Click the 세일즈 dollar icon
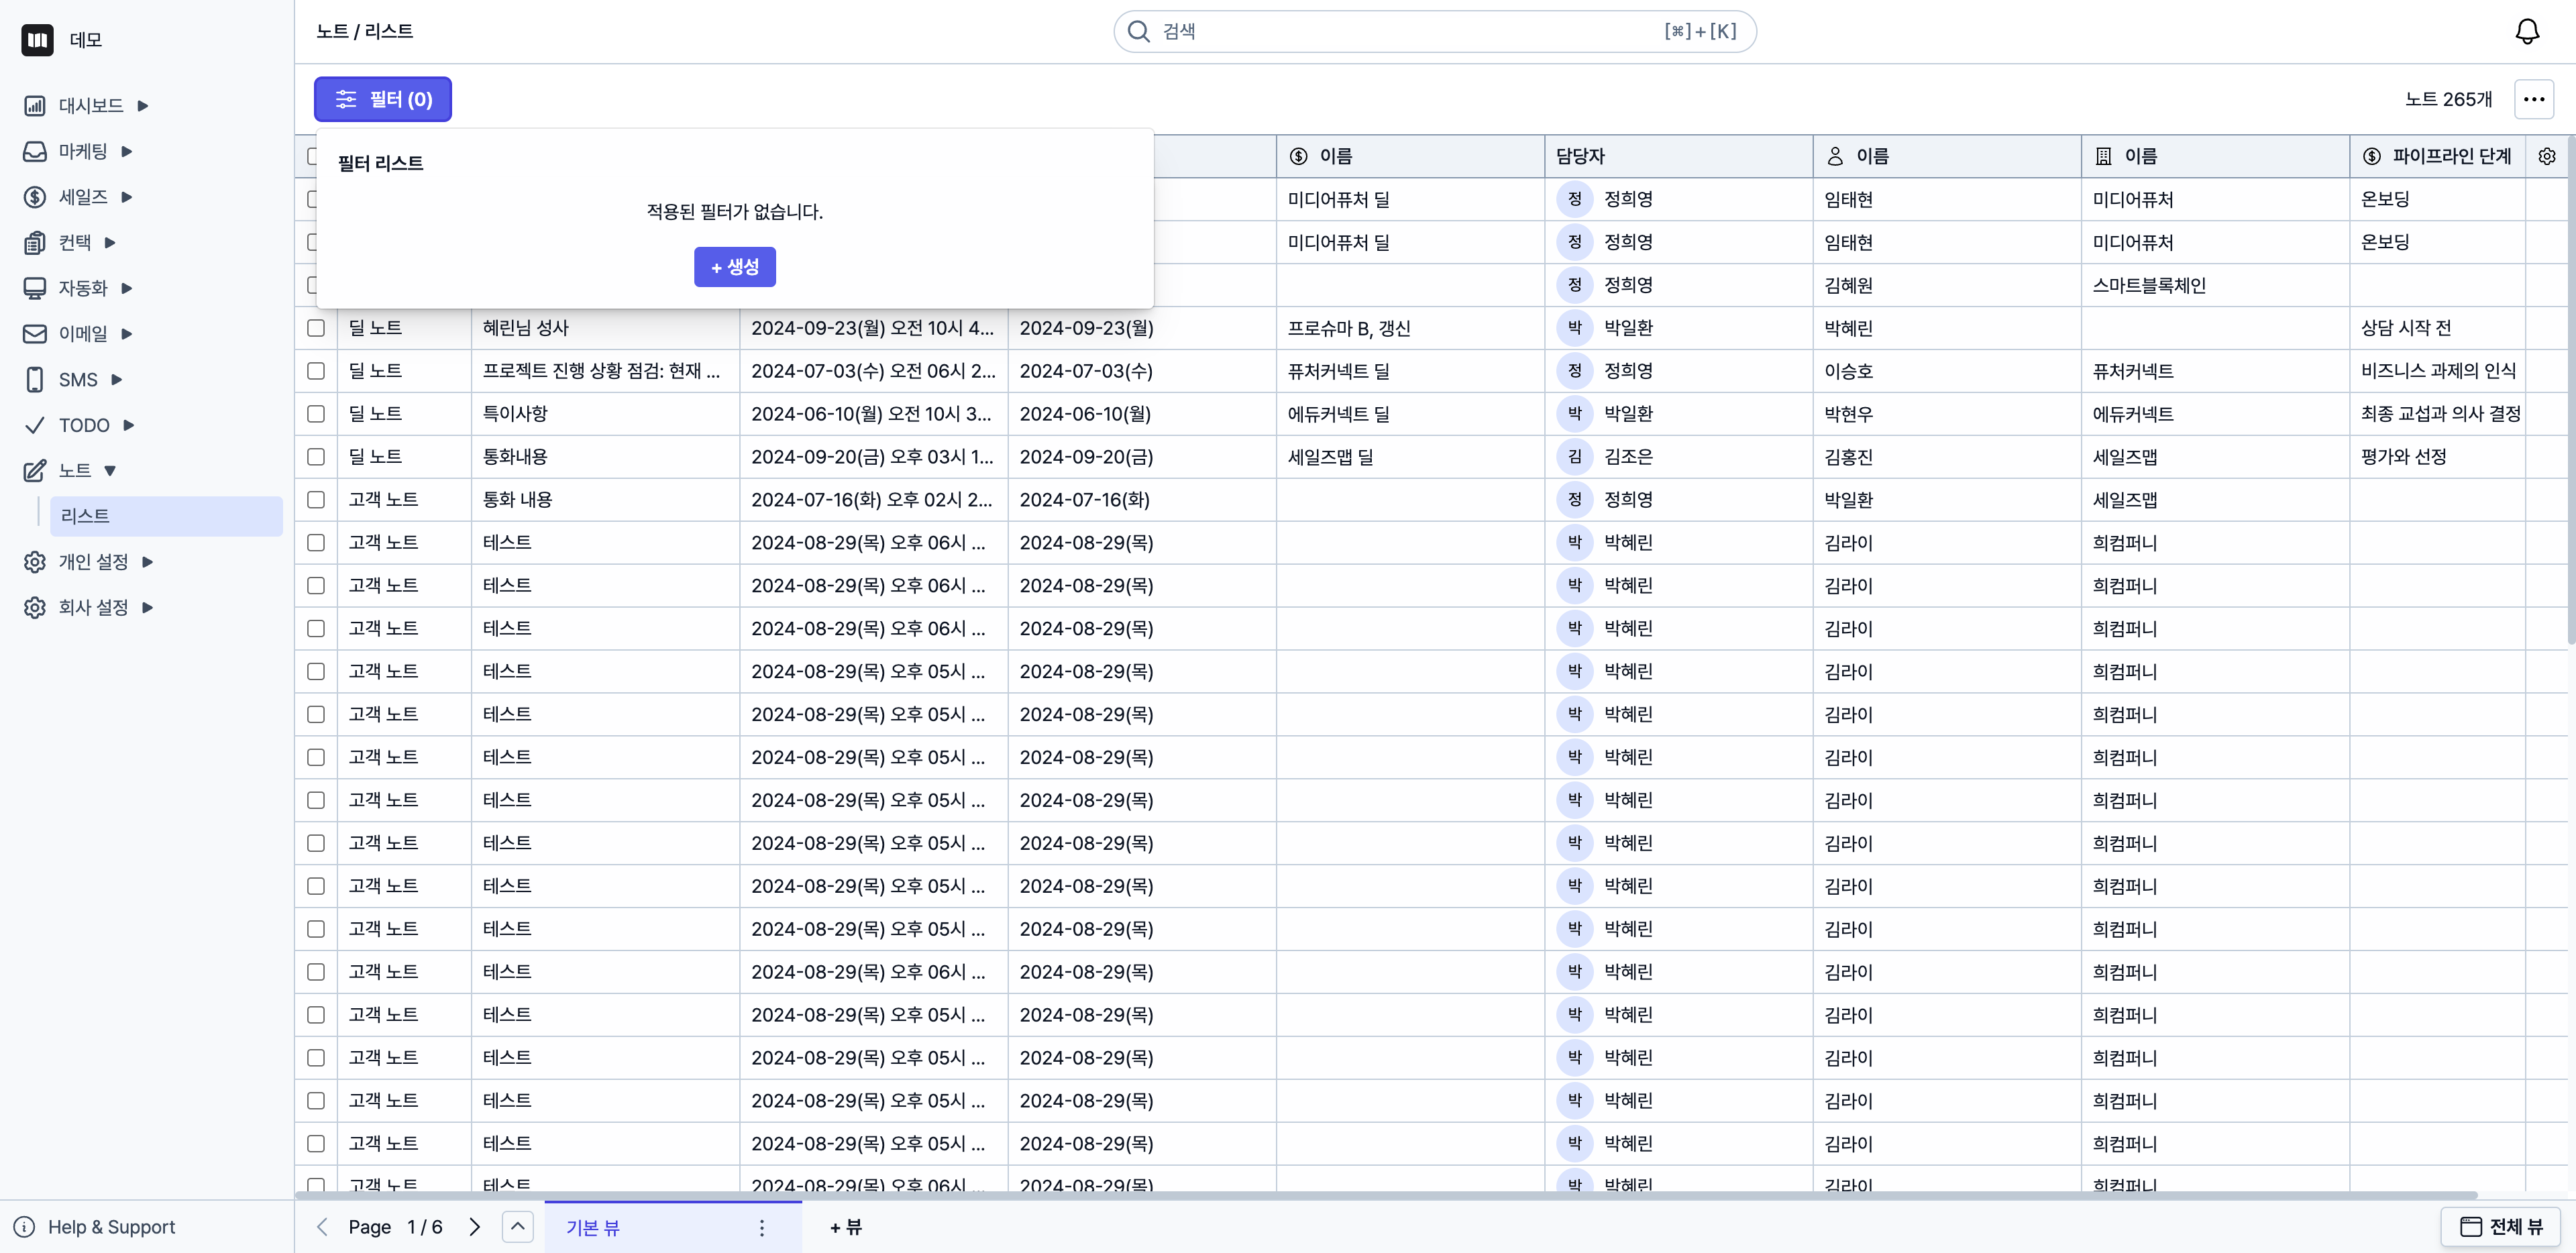Viewport: 2576px width, 1253px height. 35,197
